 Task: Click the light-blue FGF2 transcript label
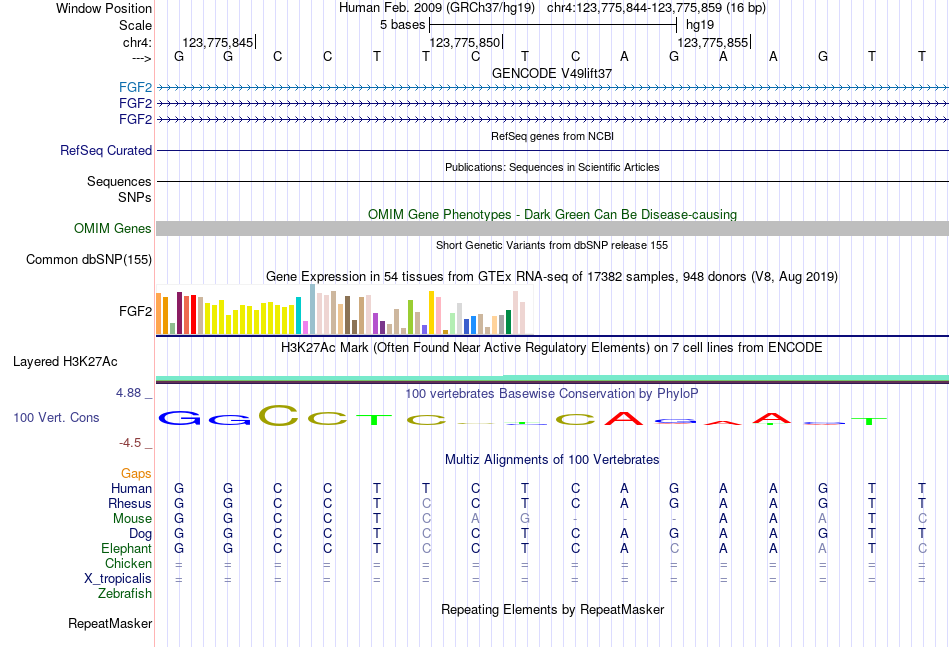pyautogui.click(x=135, y=87)
